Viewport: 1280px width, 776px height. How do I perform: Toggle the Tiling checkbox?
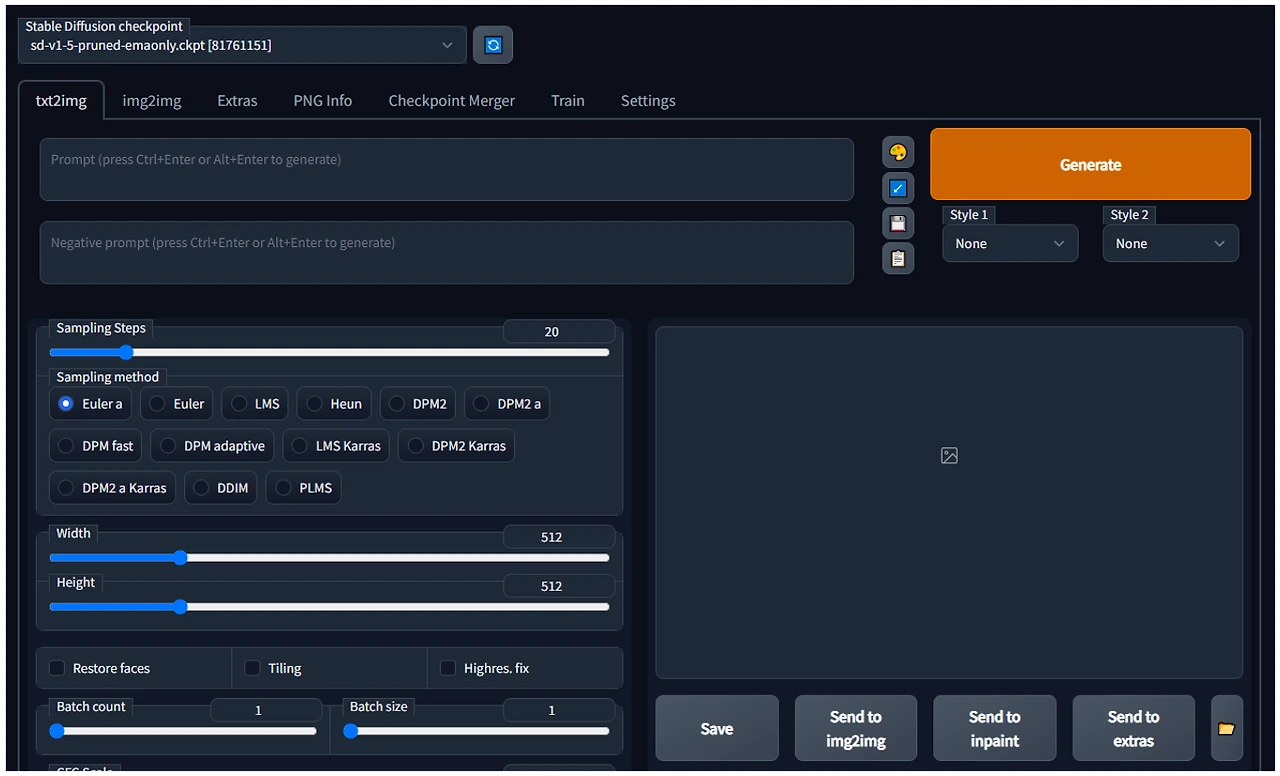click(x=252, y=668)
